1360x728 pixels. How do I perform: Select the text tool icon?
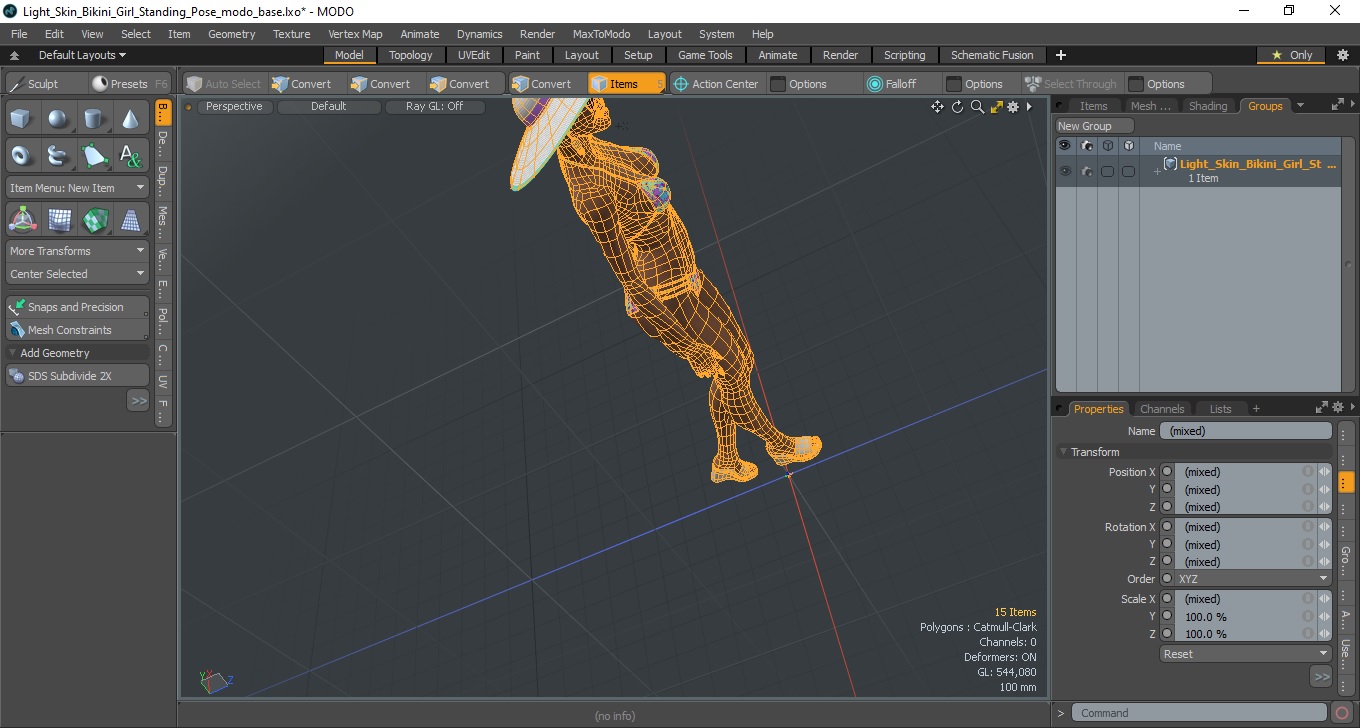[130, 155]
